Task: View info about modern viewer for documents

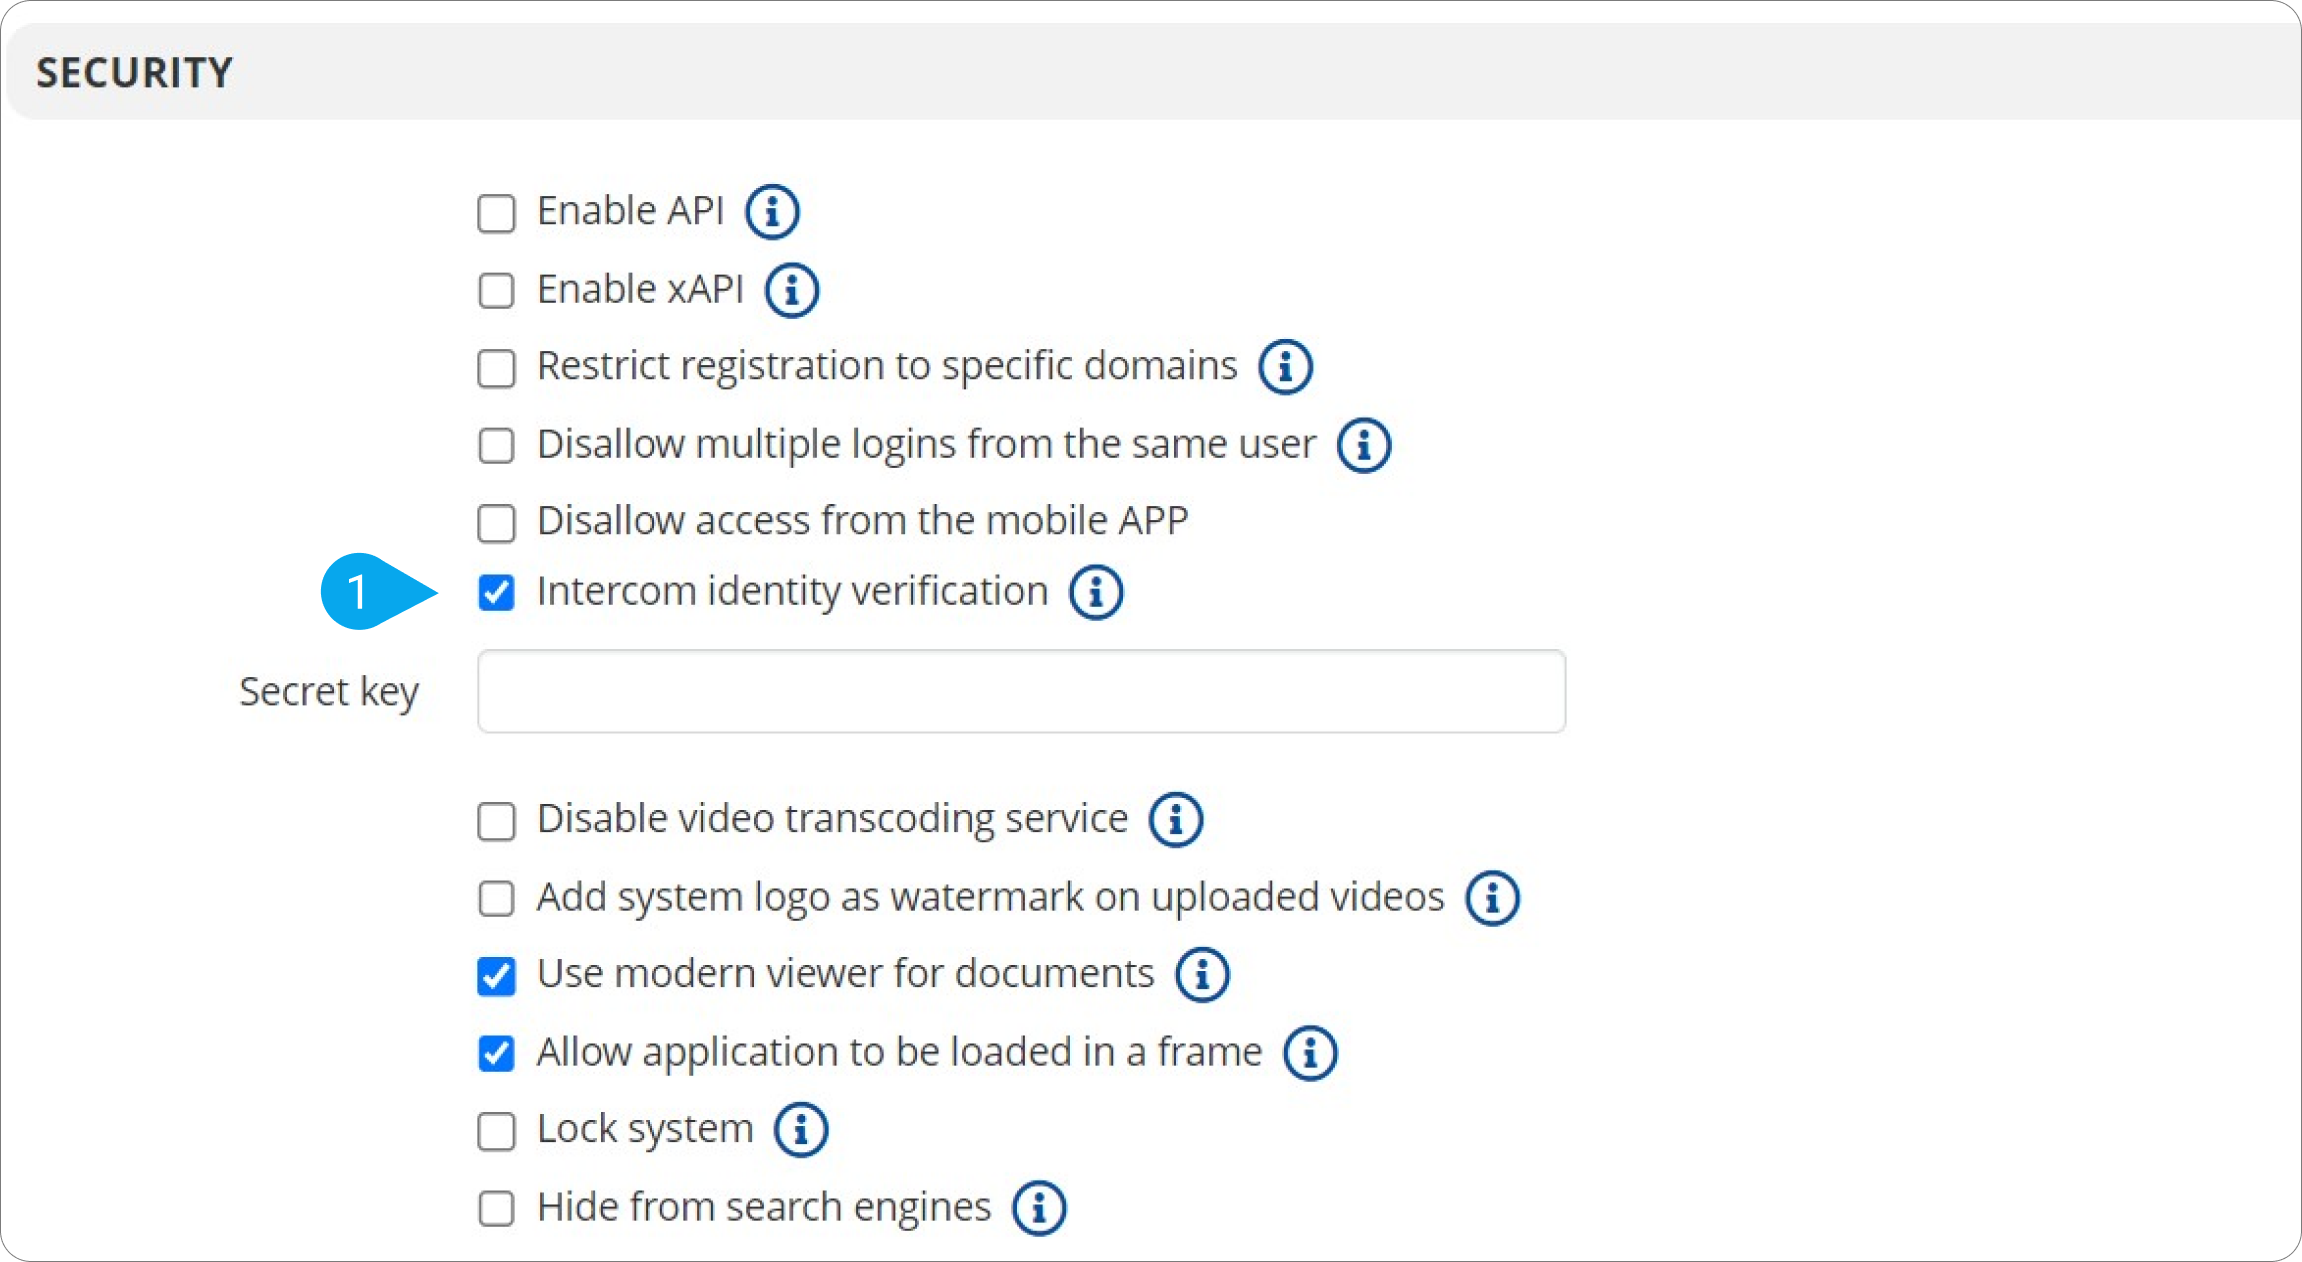Action: (x=1202, y=975)
